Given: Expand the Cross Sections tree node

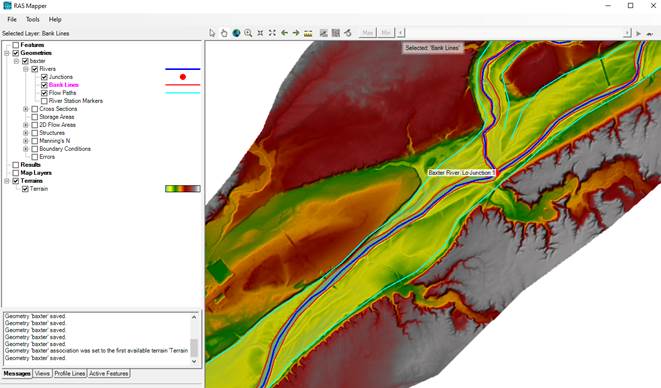Looking at the screenshot, I should tap(26, 109).
